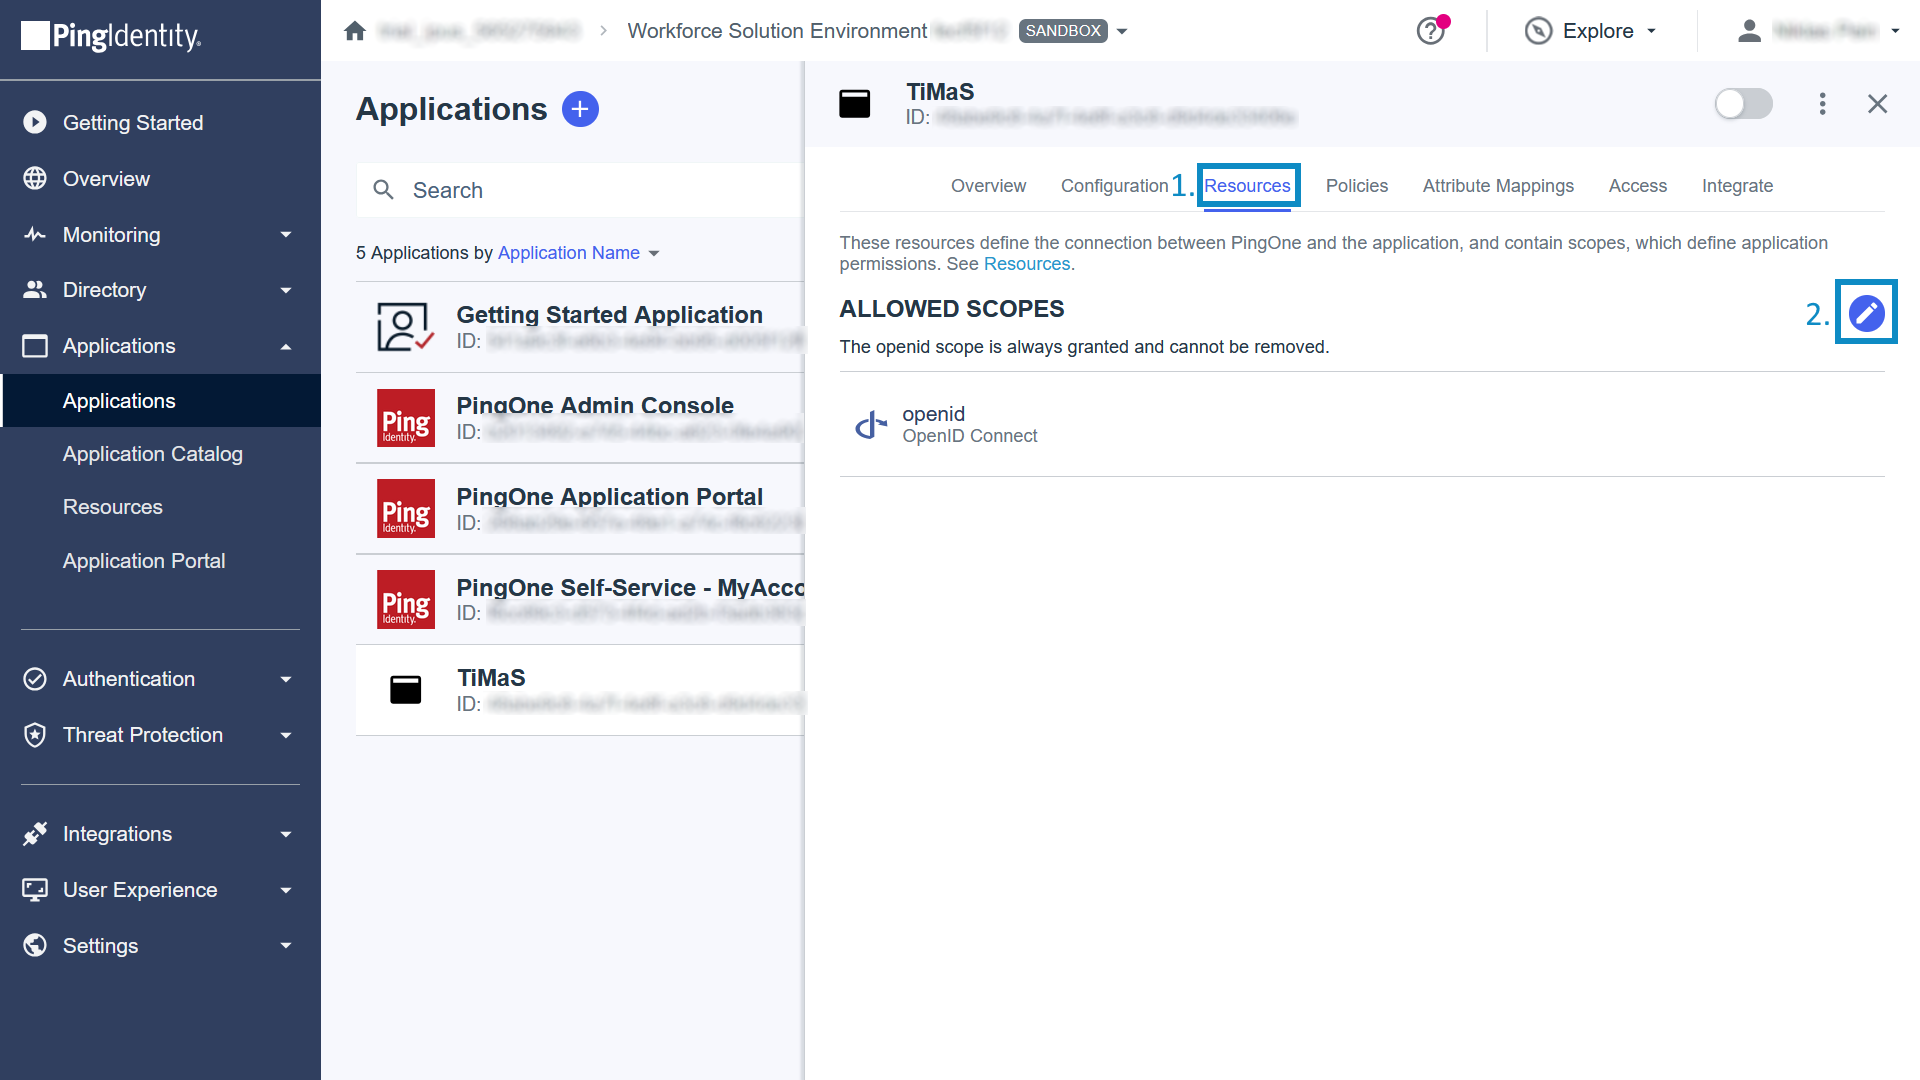Click the Directory people icon
Viewport: 1920px width, 1080px height.
click(x=35, y=290)
